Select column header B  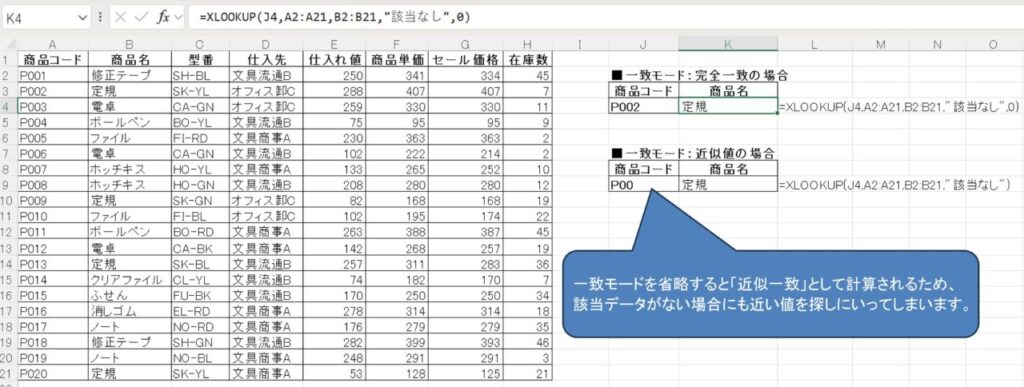pyautogui.click(x=129, y=44)
